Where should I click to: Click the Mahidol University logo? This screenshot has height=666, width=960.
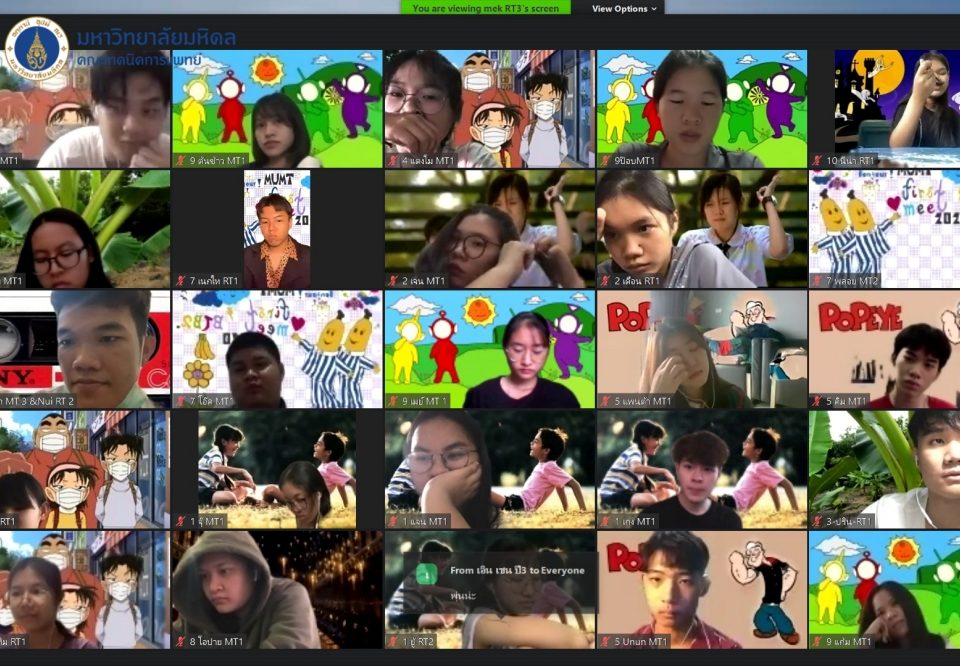[x=36, y=44]
